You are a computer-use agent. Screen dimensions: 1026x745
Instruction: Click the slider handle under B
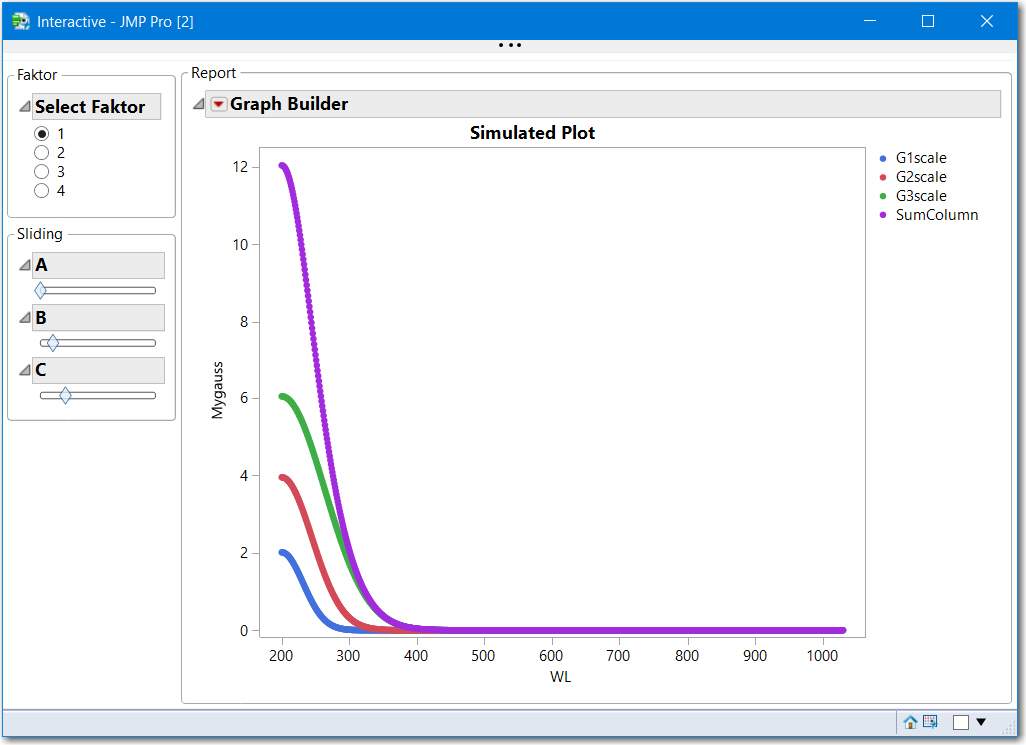(51, 343)
